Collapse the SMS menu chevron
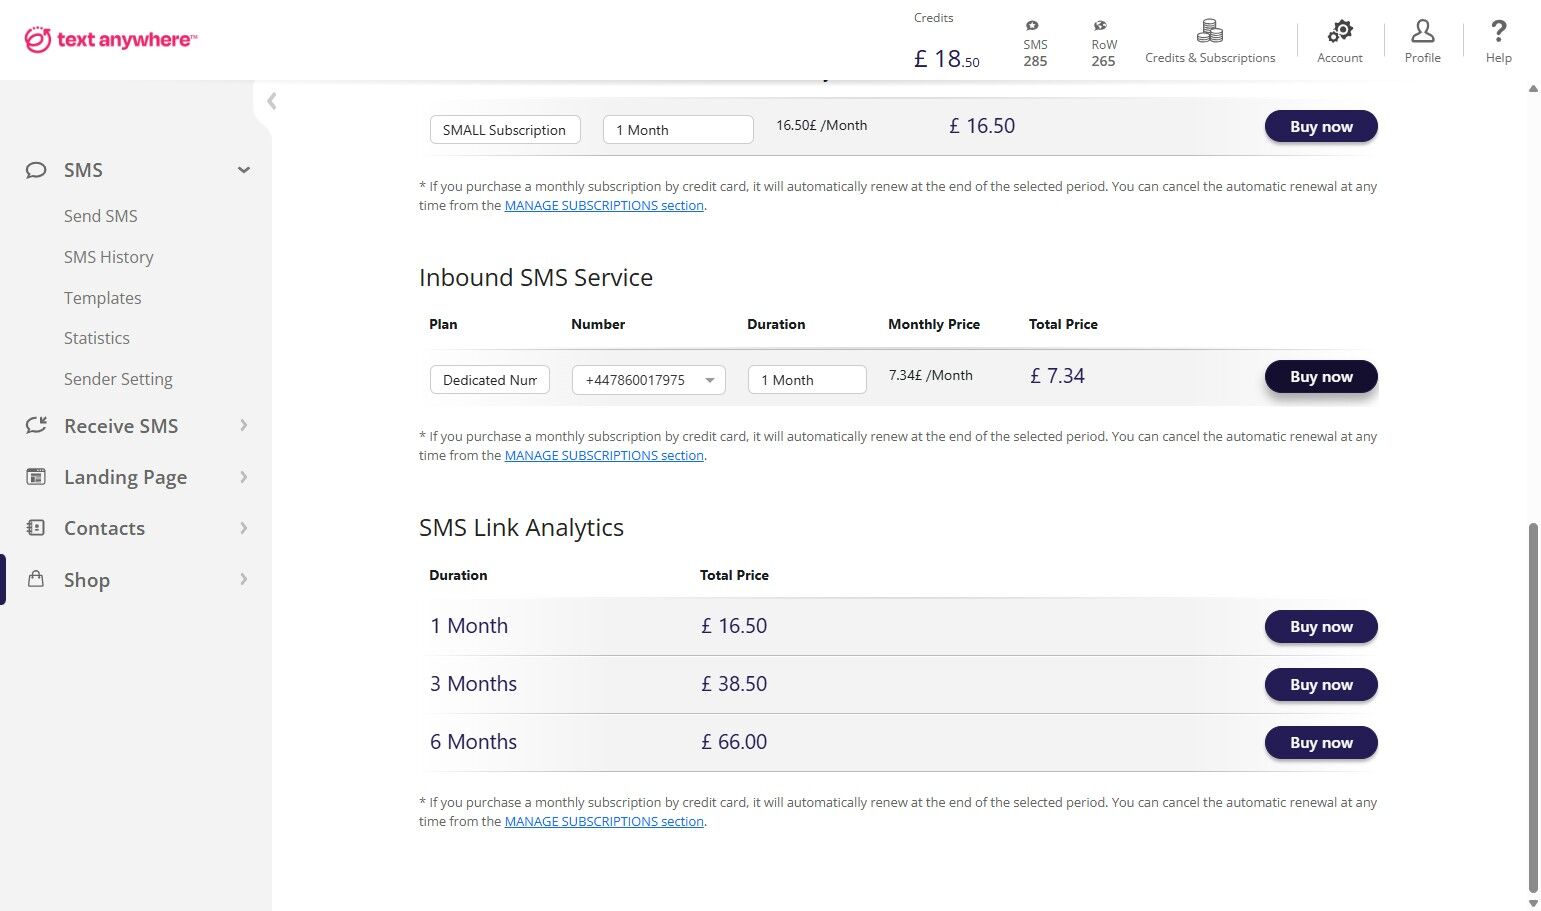 pos(243,170)
